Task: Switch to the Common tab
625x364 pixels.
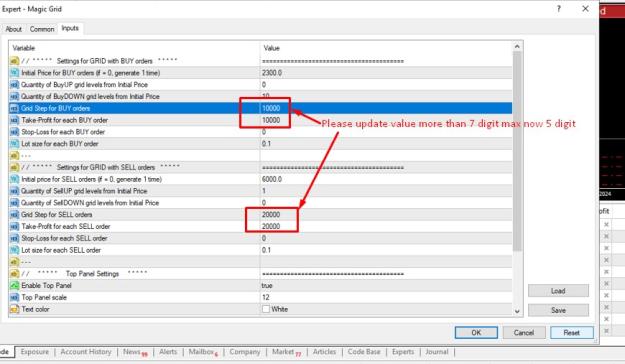Action: pos(42,29)
